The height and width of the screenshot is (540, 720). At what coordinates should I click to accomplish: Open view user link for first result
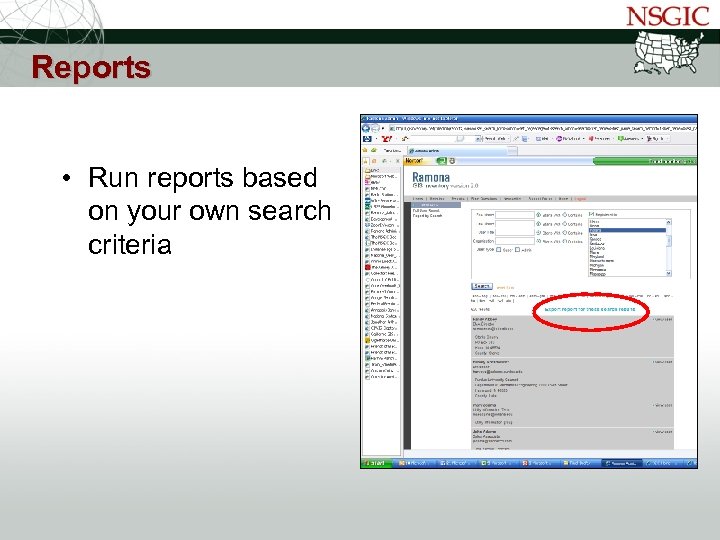663,319
